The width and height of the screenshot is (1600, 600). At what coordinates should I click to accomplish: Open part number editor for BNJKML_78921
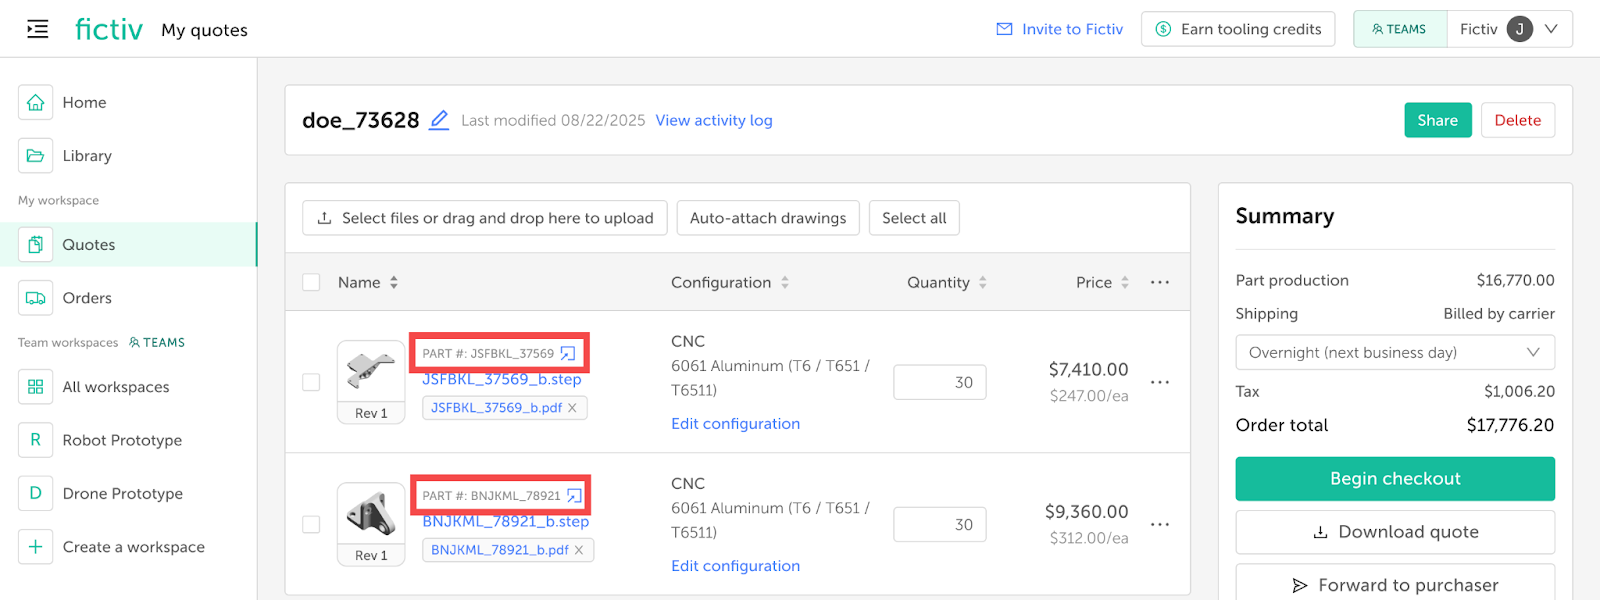[574, 495]
